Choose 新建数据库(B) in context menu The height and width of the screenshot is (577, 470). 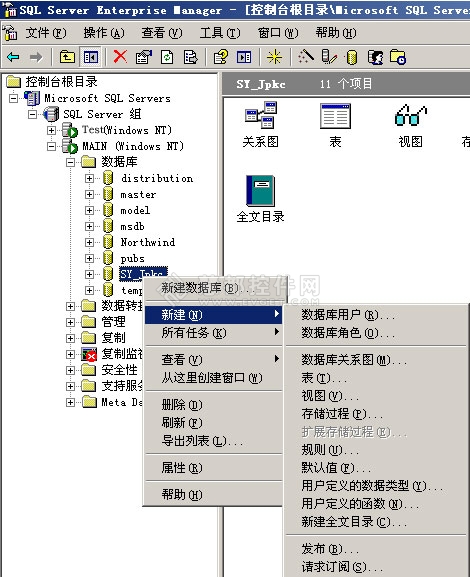(213, 288)
